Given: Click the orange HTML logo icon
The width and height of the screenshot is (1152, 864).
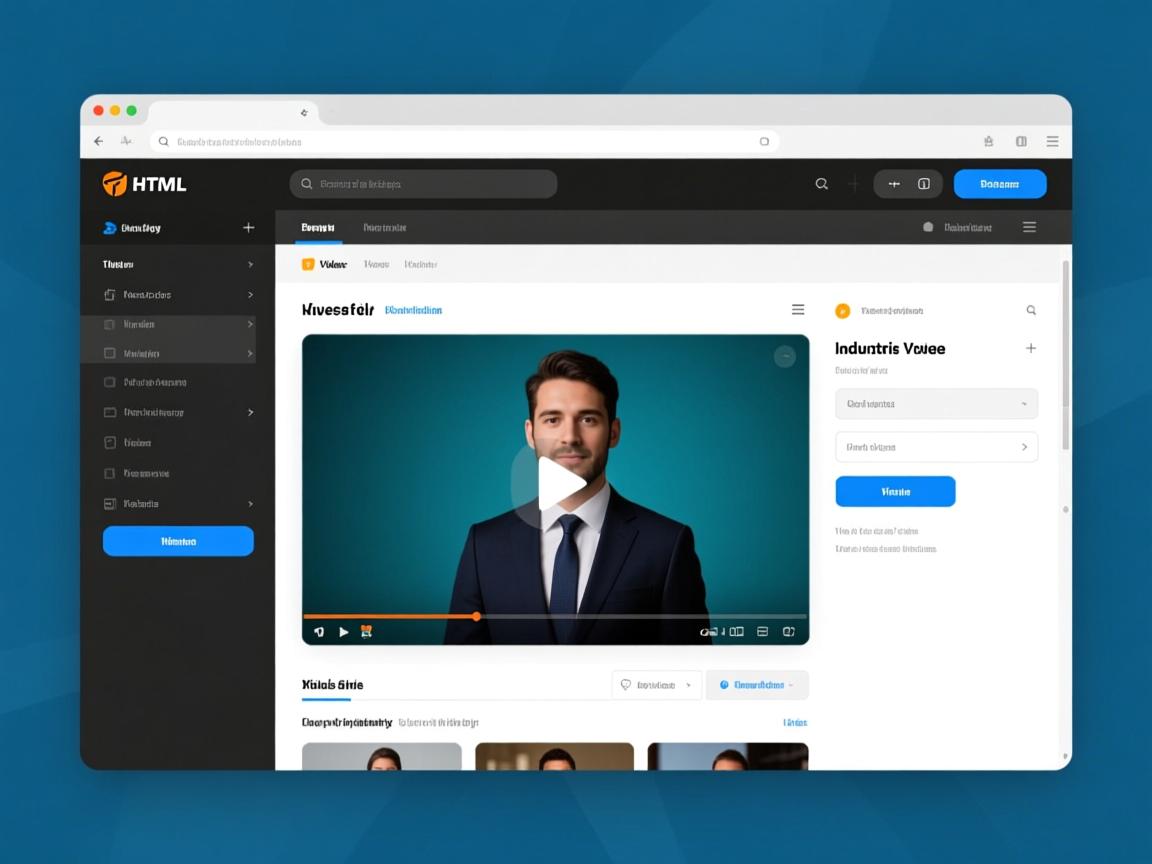Looking at the screenshot, I should click(x=115, y=184).
